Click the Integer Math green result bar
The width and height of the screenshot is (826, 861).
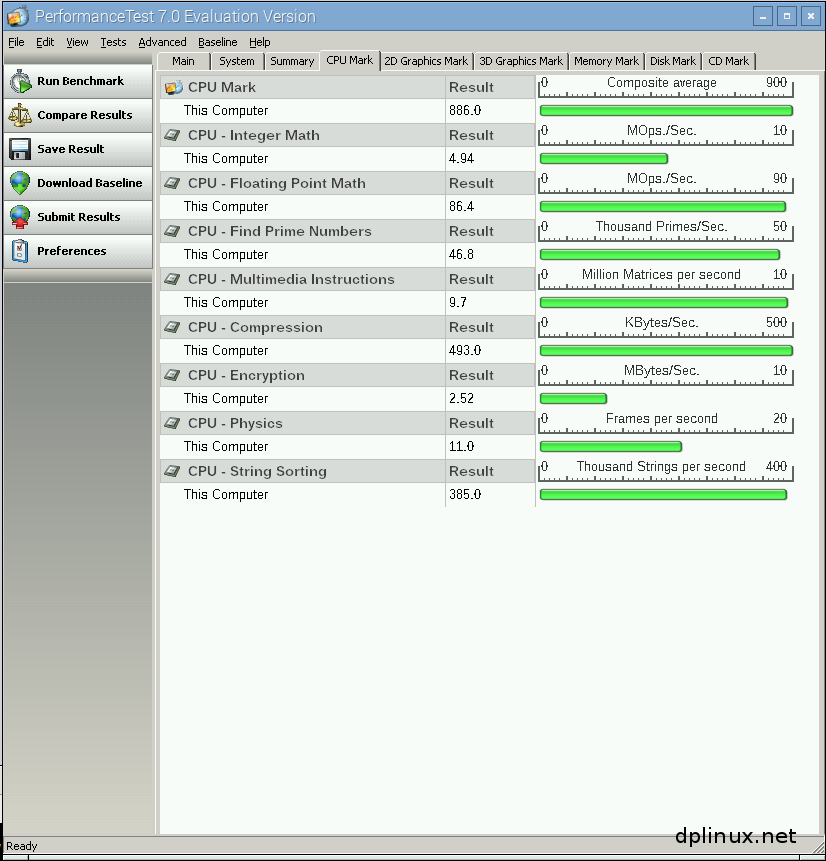point(604,159)
